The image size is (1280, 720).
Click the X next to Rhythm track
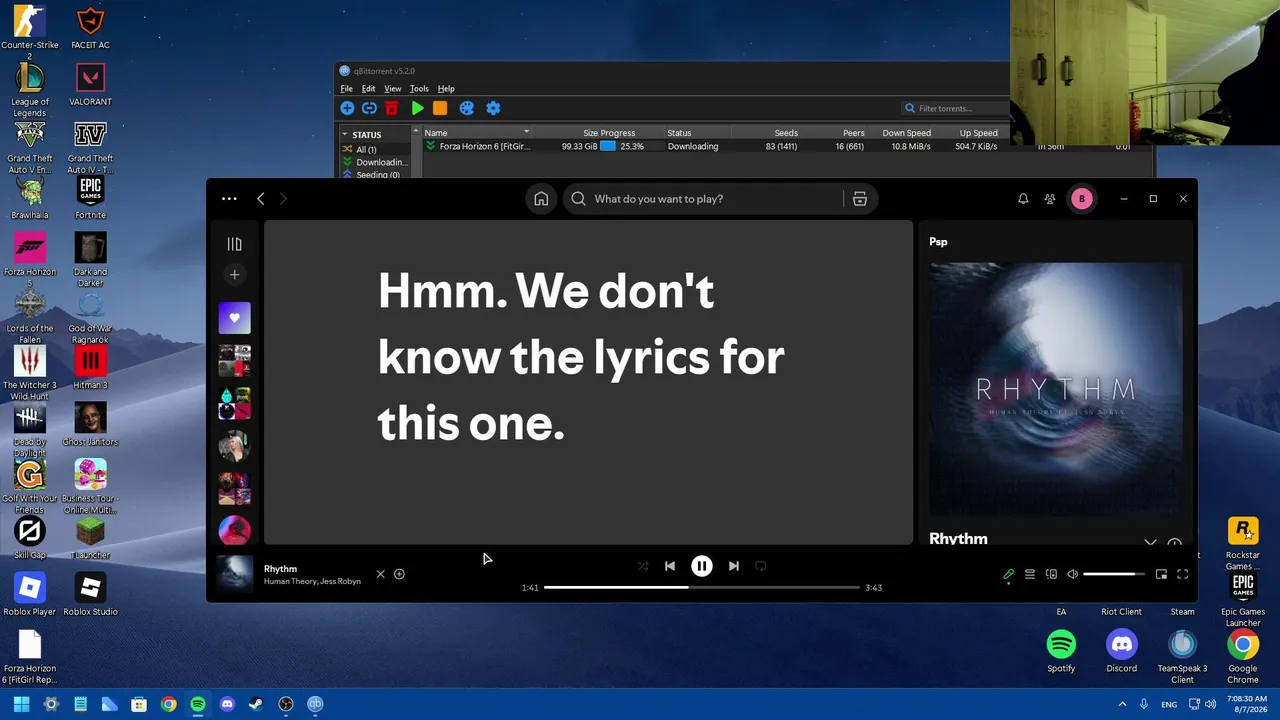coord(380,574)
